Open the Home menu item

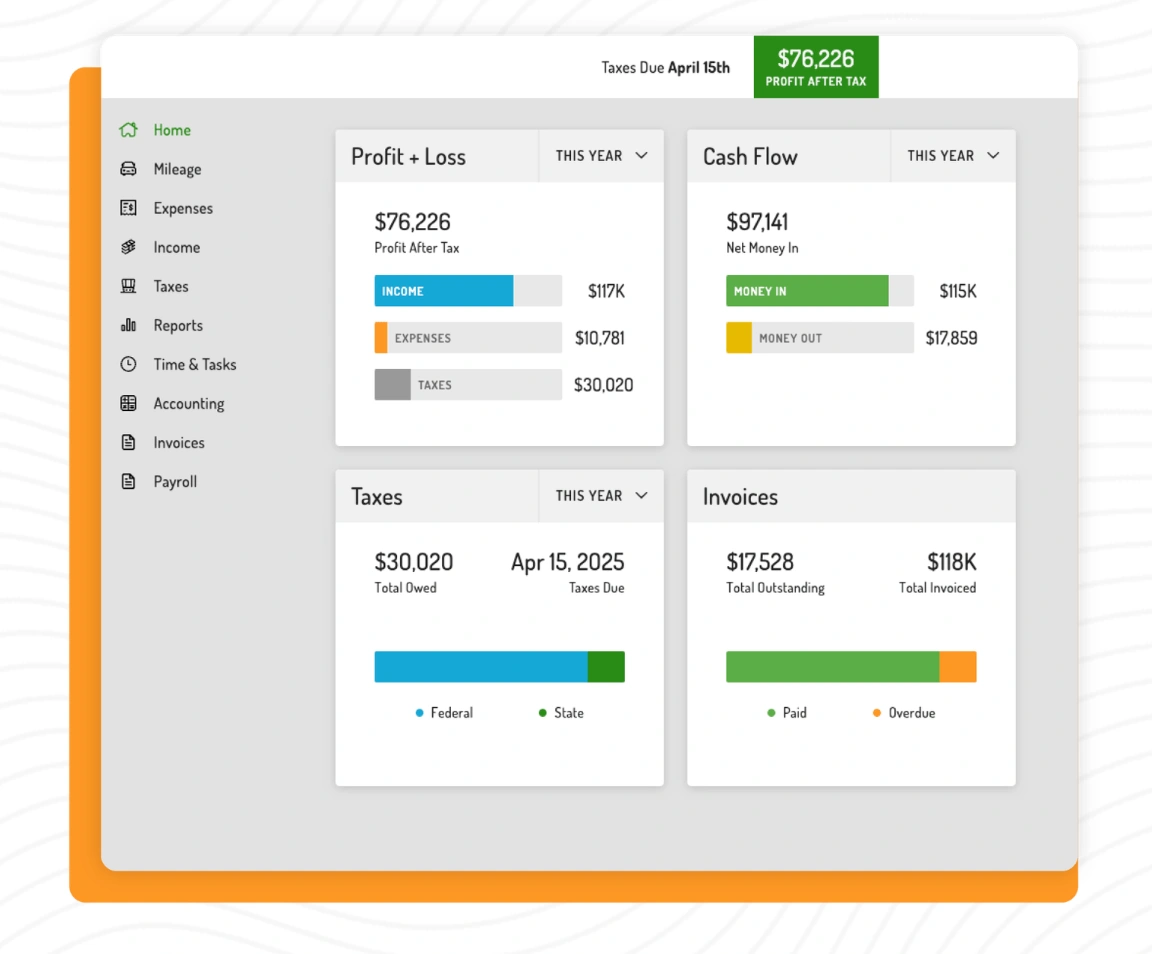click(172, 130)
